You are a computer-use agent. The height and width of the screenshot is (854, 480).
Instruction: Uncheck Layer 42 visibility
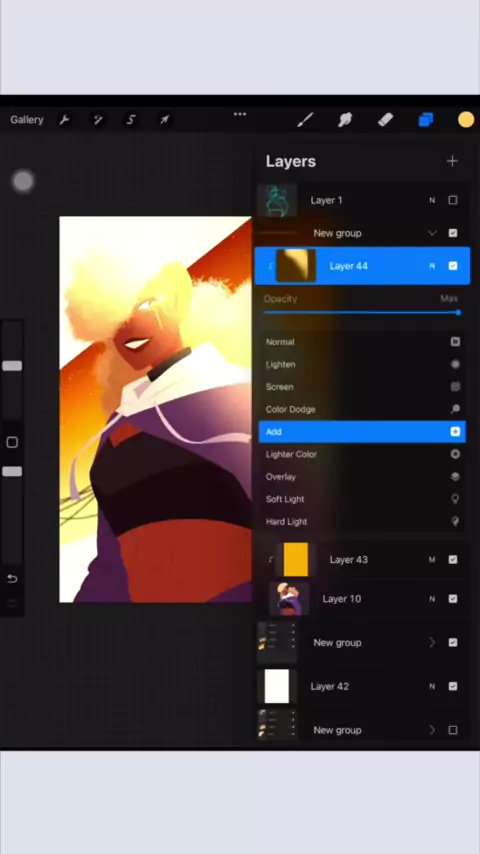(x=453, y=686)
